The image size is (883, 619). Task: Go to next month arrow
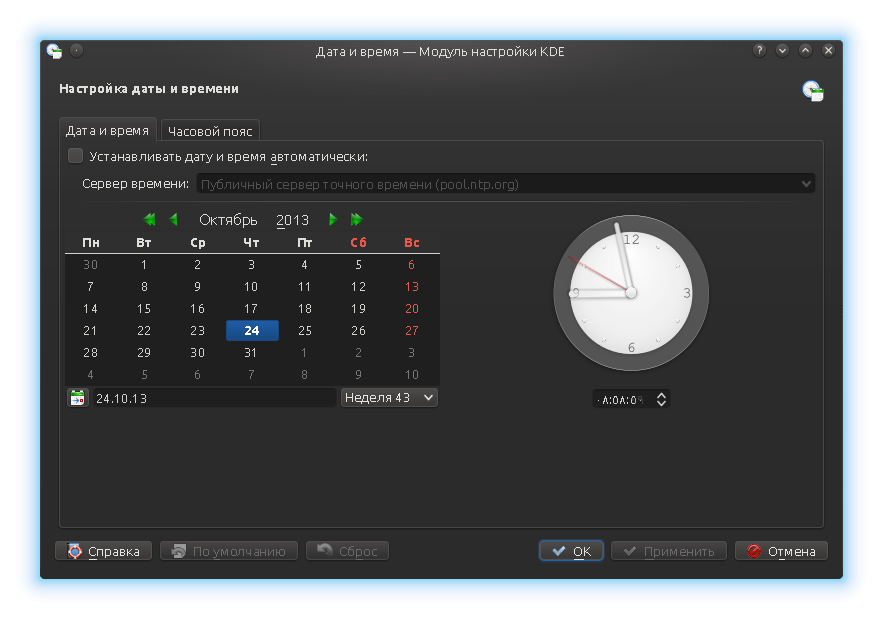pos(333,219)
